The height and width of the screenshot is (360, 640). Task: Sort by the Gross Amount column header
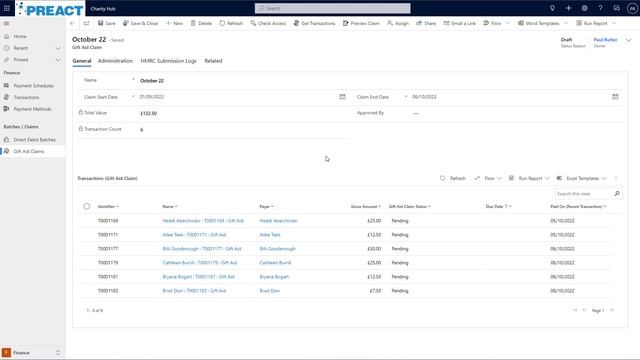point(366,207)
